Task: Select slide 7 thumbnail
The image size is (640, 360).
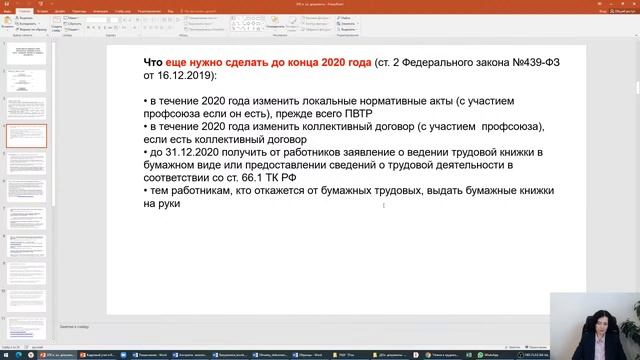Action: 27,218
